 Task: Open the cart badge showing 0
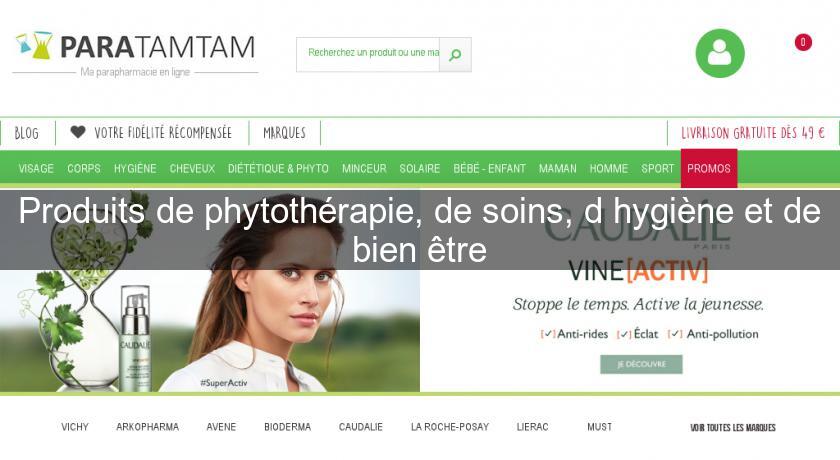pyautogui.click(x=802, y=42)
